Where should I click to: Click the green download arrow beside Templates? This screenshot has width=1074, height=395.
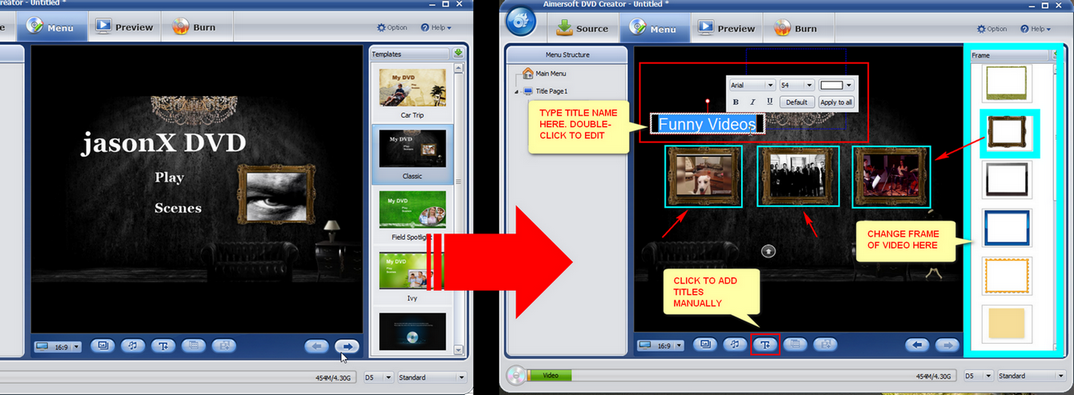coord(458,53)
